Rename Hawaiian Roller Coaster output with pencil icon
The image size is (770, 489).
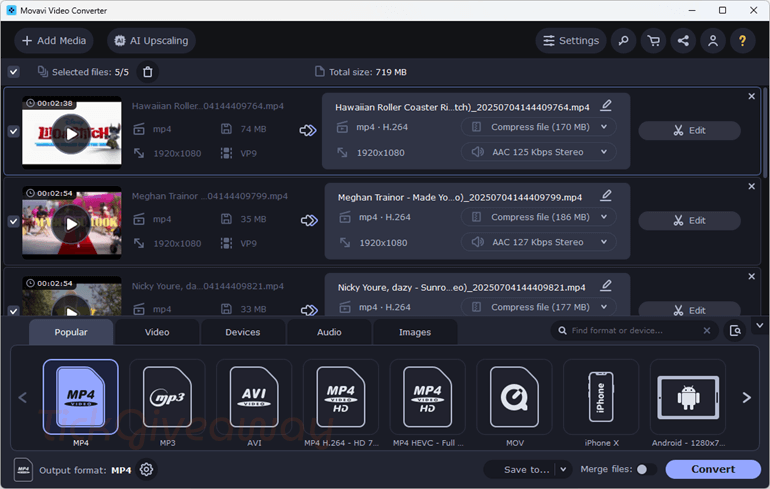pyautogui.click(x=606, y=106)
